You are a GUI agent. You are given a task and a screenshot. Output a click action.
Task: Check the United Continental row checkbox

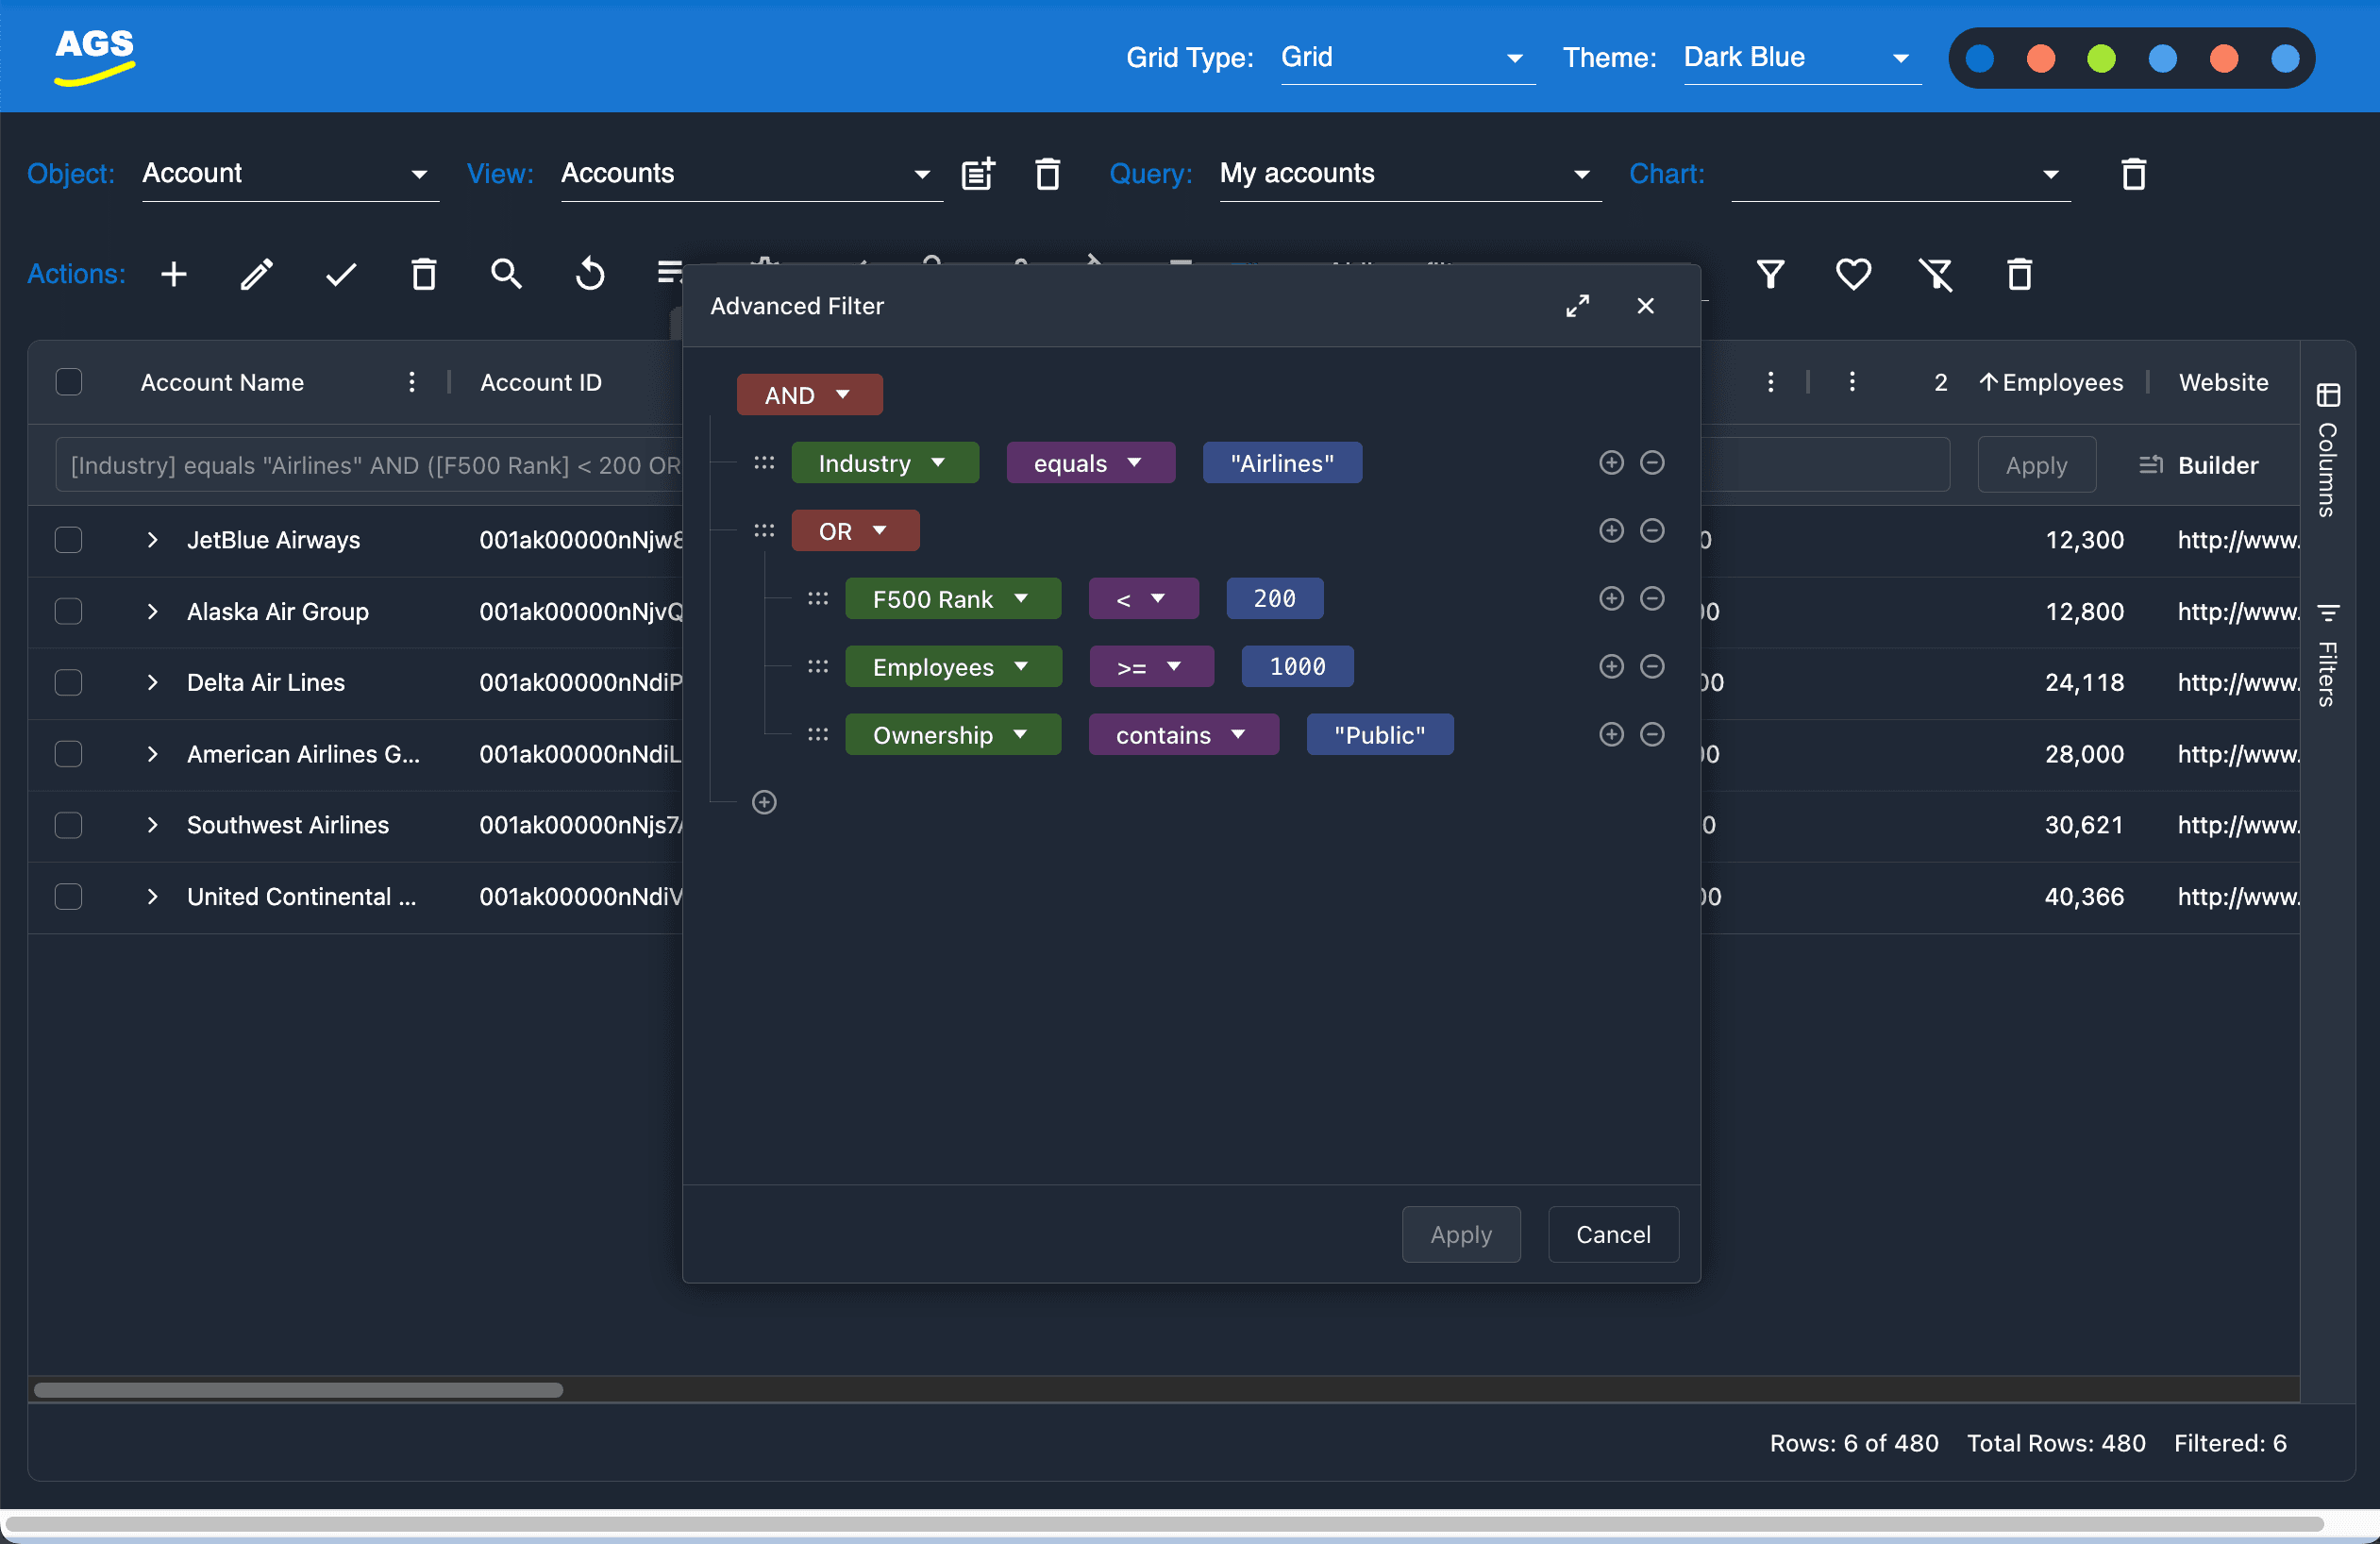click(69, 897)
